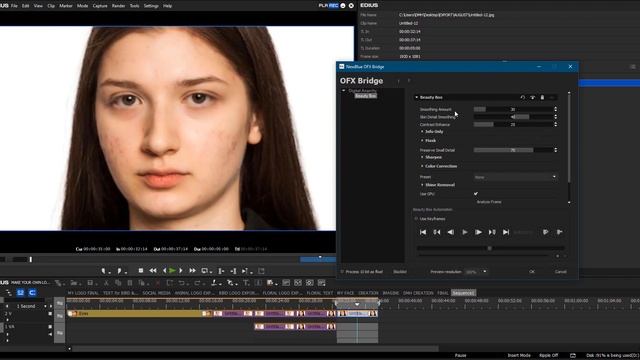Expand the 2 V track arrow
This screenshot has height=360, width=640.
[x=7, y=320]
